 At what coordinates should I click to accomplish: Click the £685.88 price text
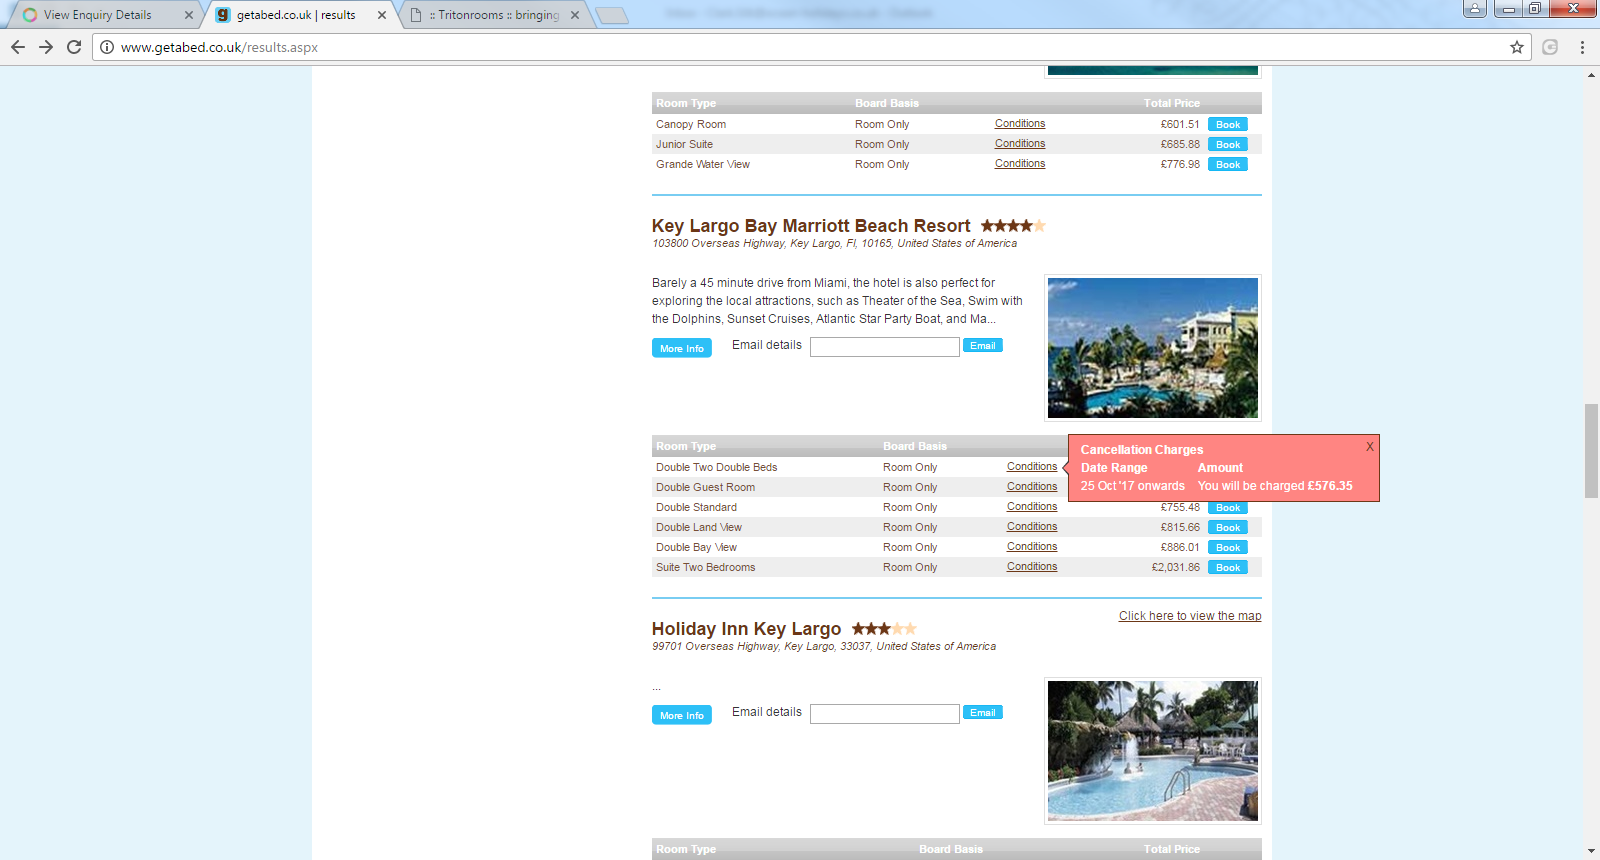(x=1180, y=144)
